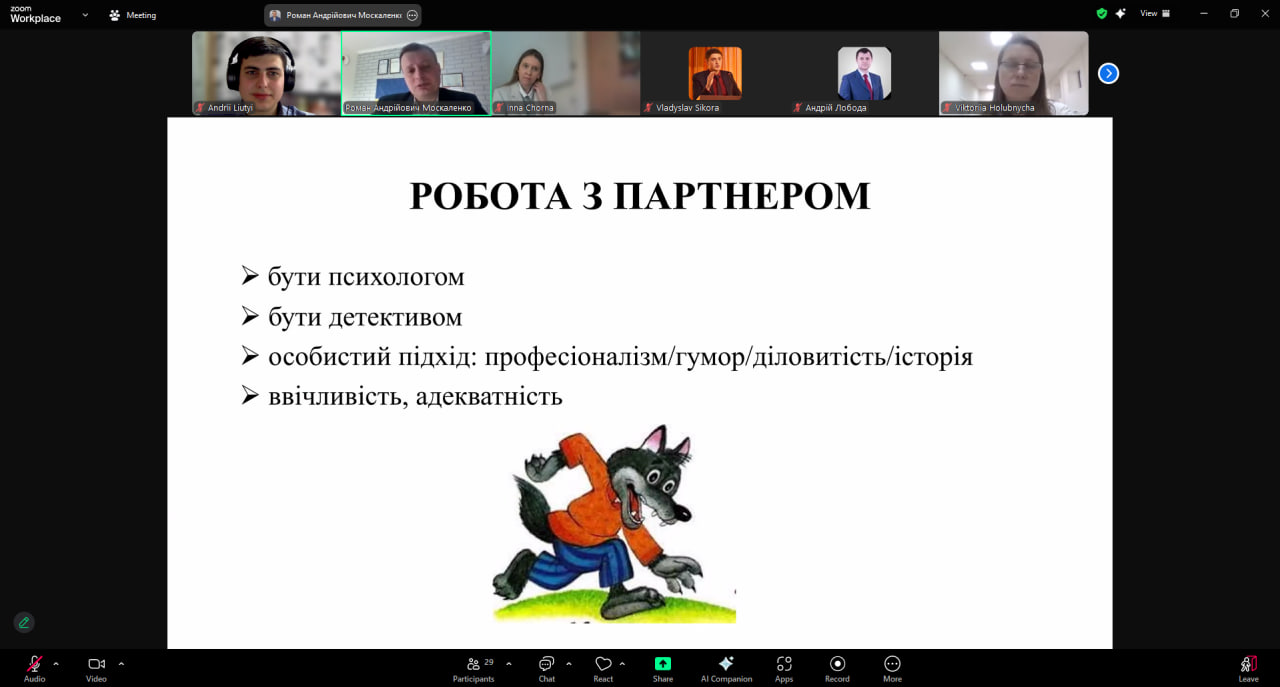
Task: Click the bullet ввічливість, адекватність
Action: pos(415,396)
